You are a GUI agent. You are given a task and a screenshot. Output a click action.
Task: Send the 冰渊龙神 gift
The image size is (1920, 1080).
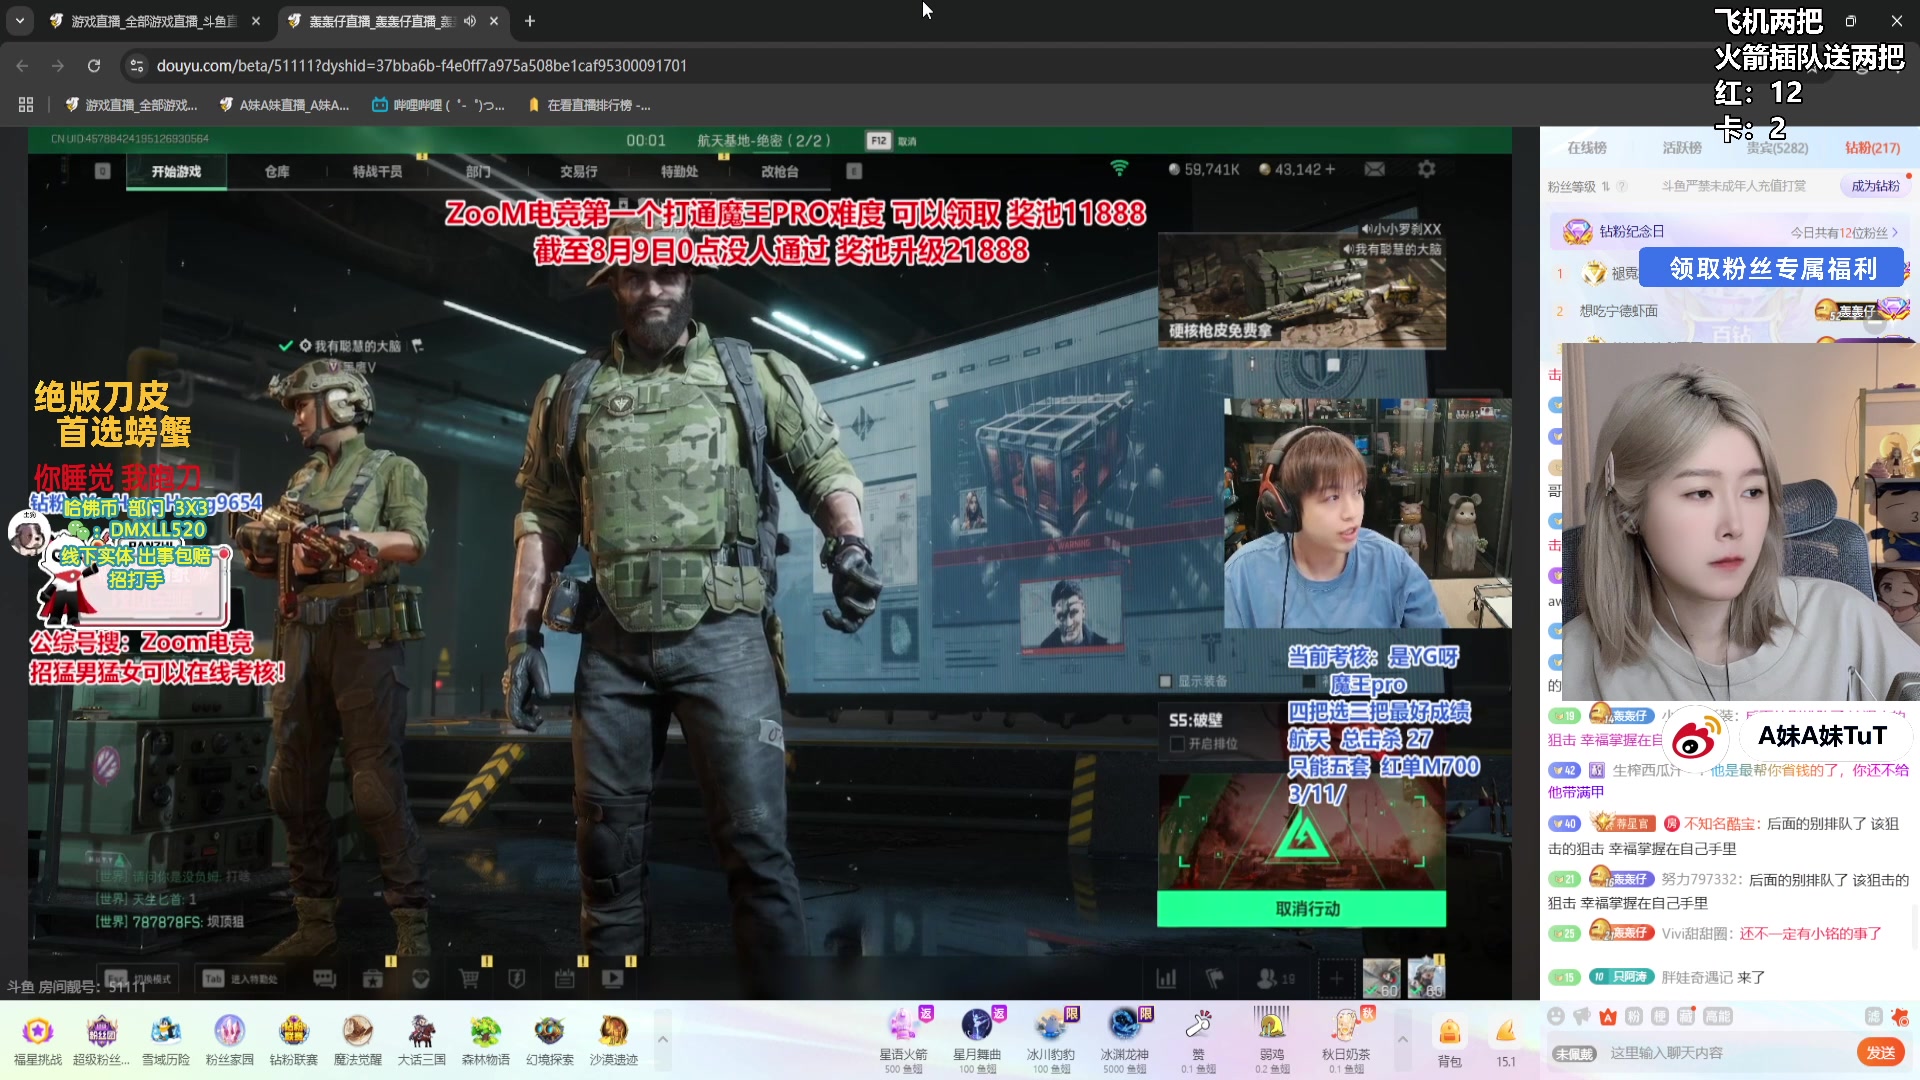click(x=1124, y=1040)
